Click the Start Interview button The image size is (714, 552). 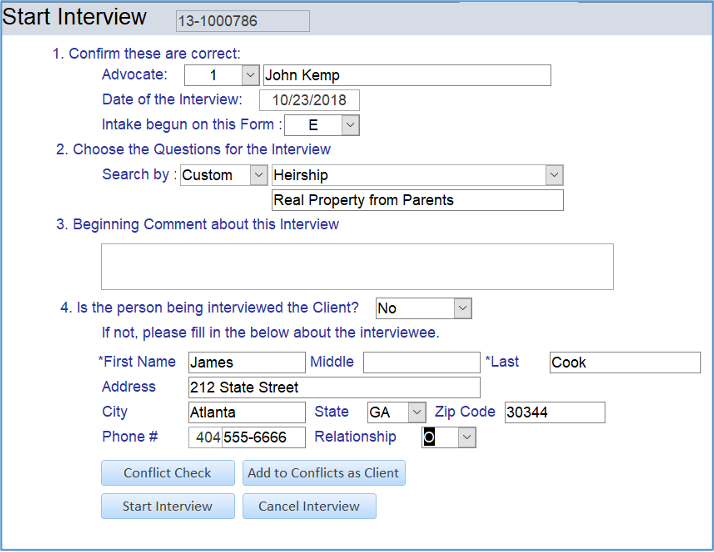(168, 506)
